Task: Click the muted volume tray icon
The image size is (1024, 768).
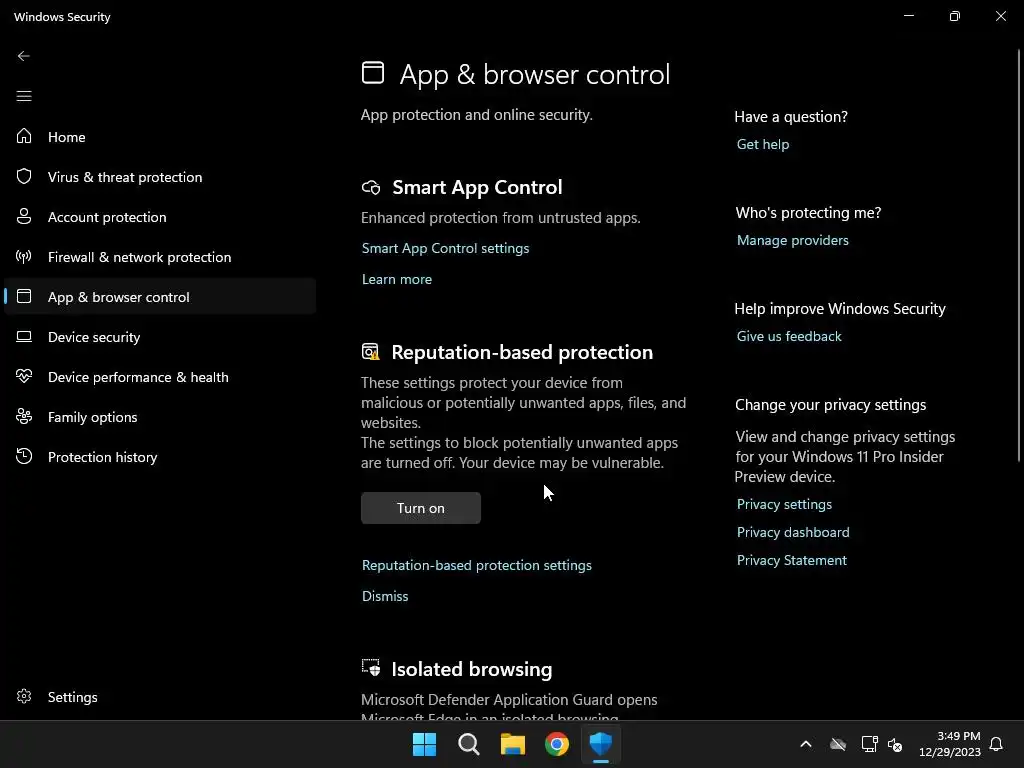Action: pyautogui.click(x=895, y=744)
